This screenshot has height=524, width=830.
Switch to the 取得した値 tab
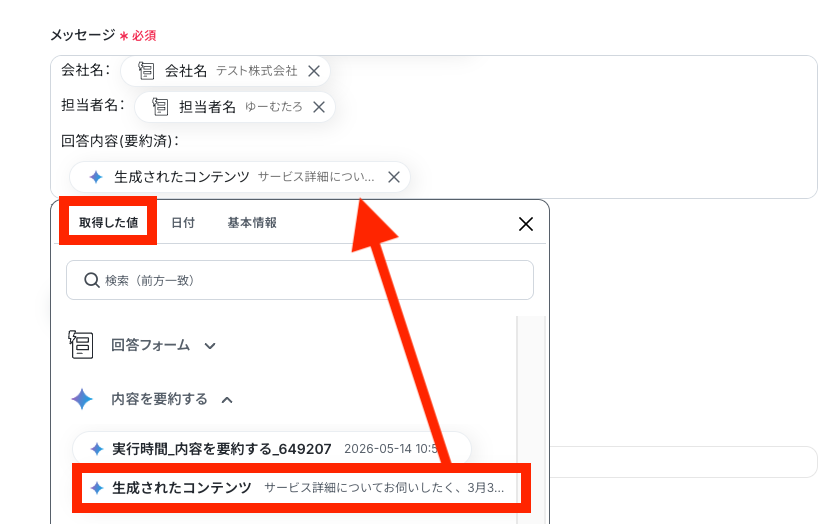pos(109,222)
